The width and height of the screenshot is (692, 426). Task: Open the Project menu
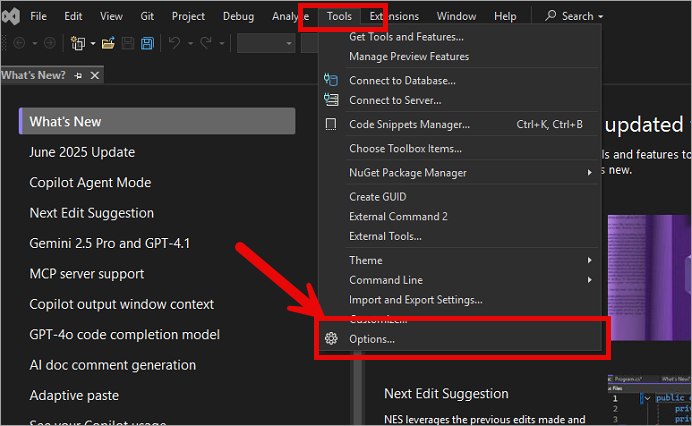[188, 16]
